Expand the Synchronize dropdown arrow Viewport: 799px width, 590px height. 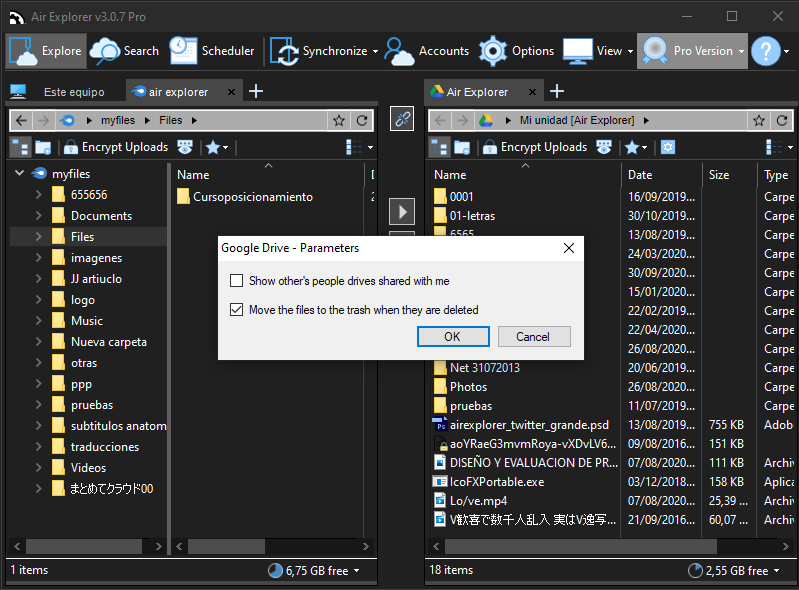coord(376,51)
